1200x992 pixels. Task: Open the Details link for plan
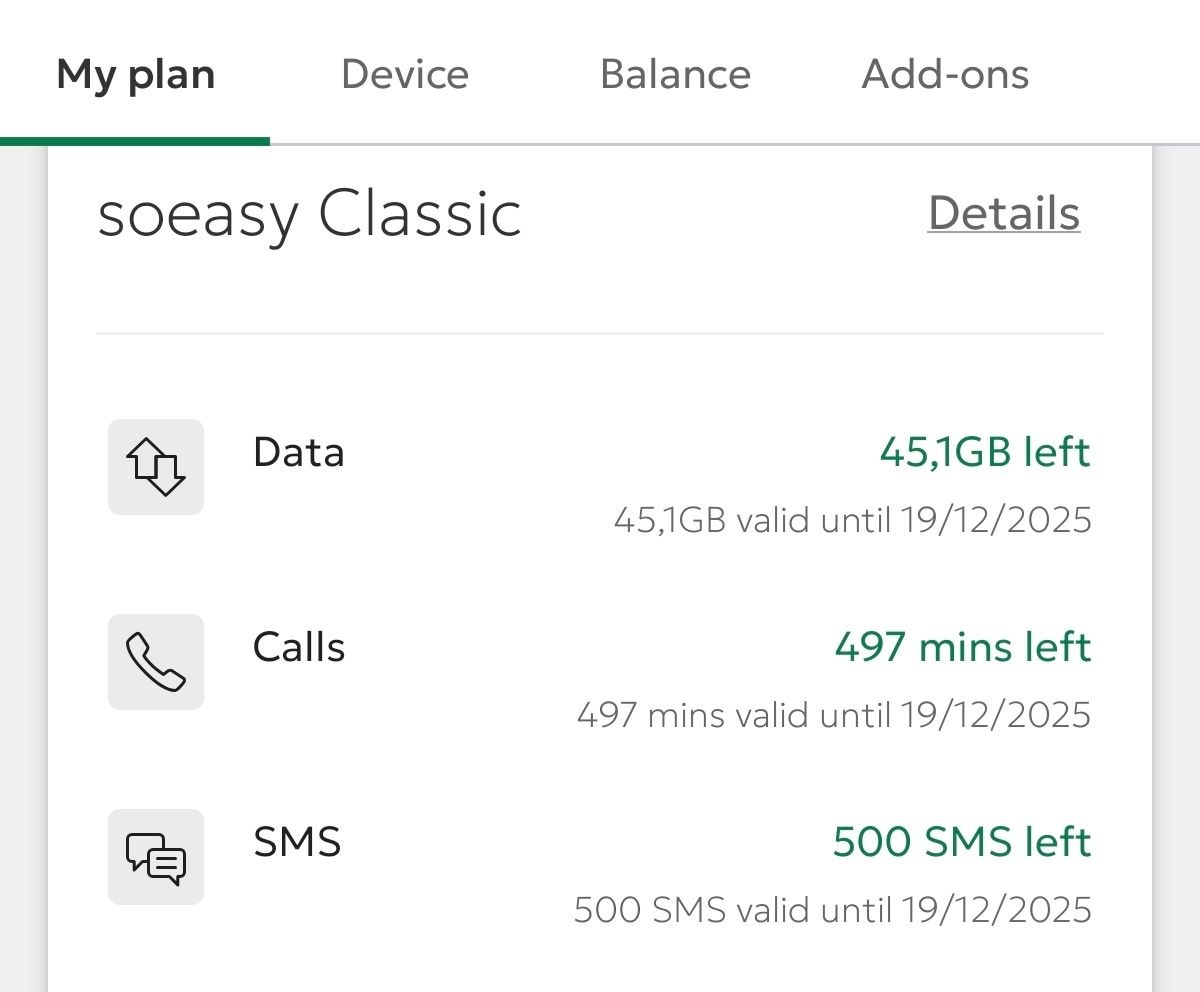point(1003,213)
